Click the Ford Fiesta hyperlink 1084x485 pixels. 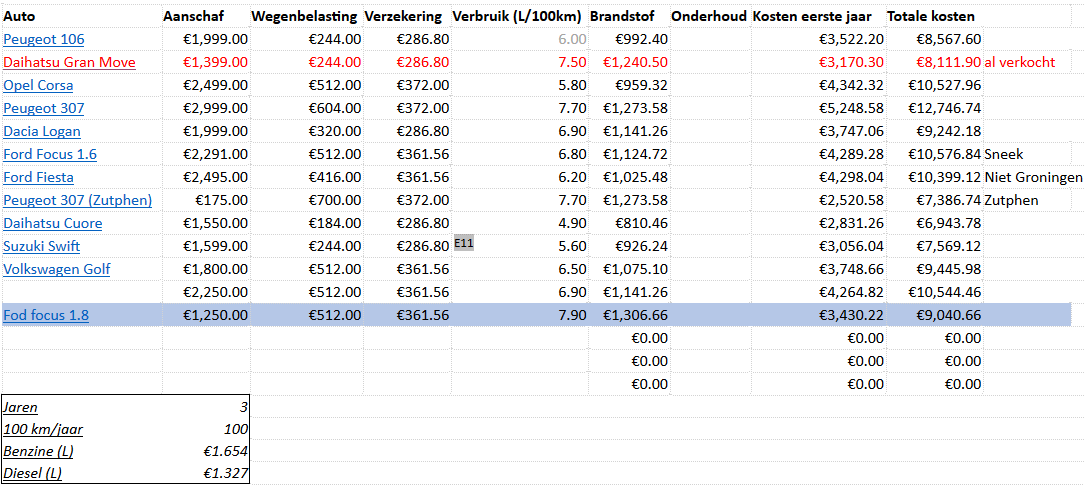coord(38,177)
